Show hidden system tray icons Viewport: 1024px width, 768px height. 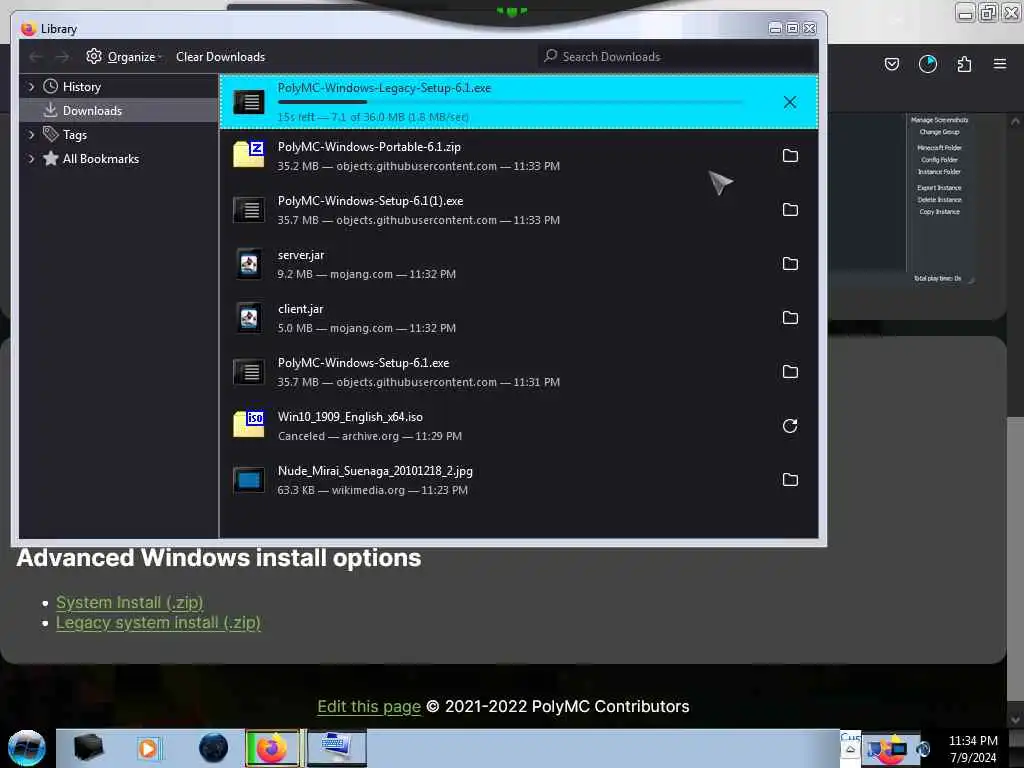[x=850, y=749]
